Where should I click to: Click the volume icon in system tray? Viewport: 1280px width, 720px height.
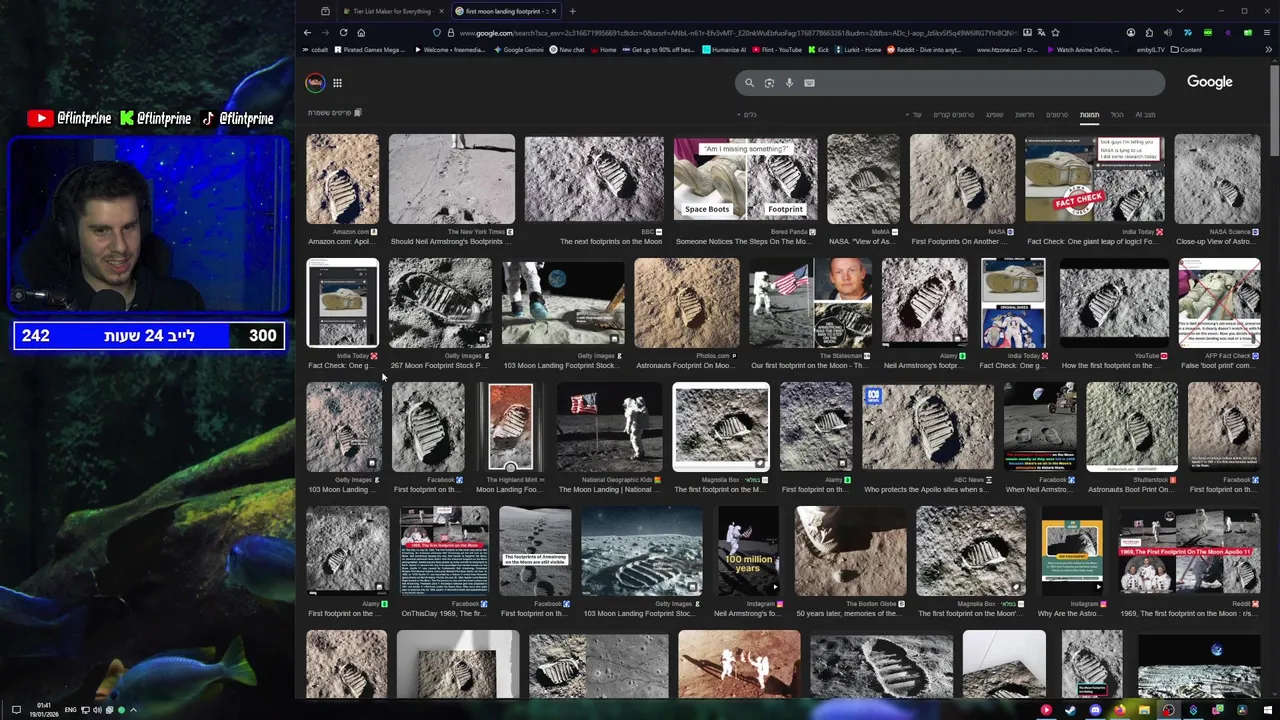click(97, 710)
